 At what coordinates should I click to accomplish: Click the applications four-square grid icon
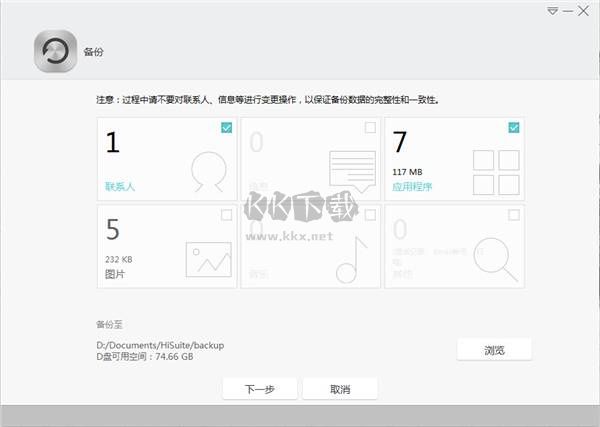coord(495,173)
